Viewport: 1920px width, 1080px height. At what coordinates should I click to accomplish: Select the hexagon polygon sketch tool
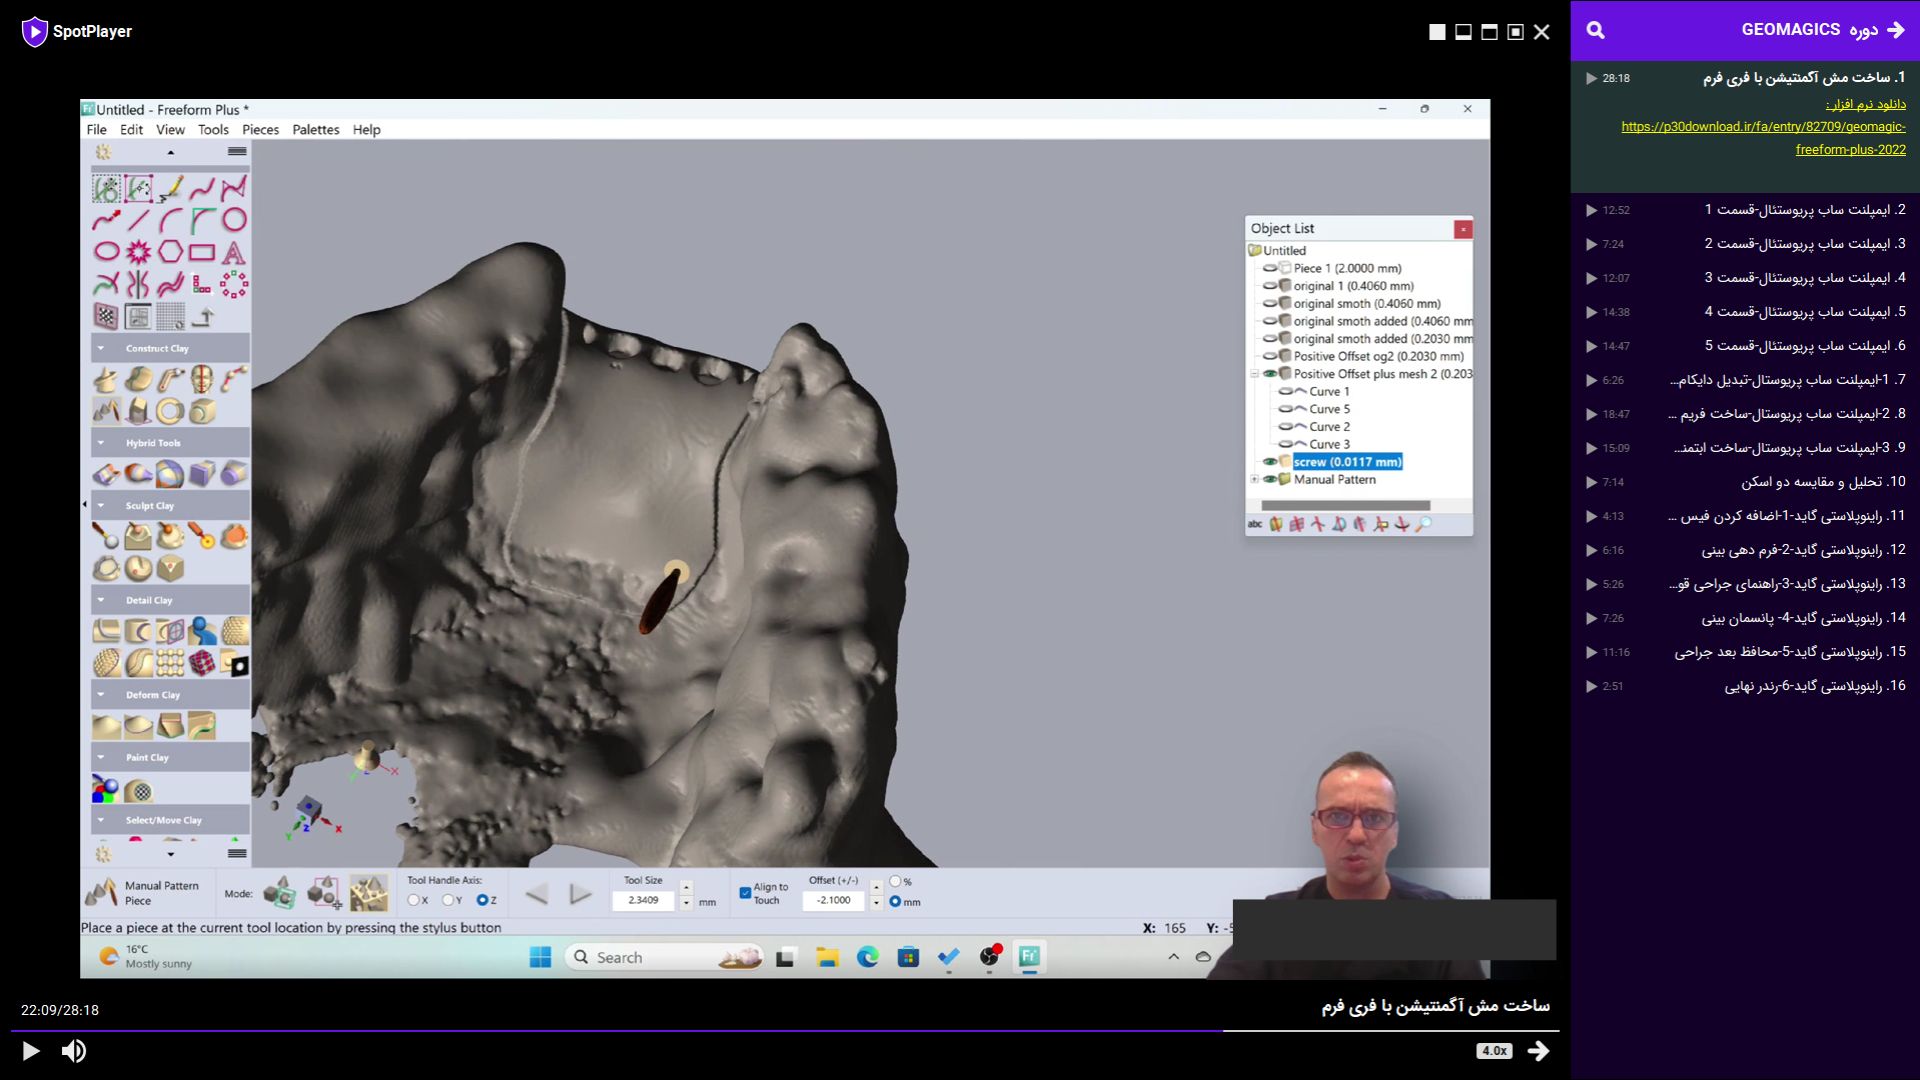point(170,252)
